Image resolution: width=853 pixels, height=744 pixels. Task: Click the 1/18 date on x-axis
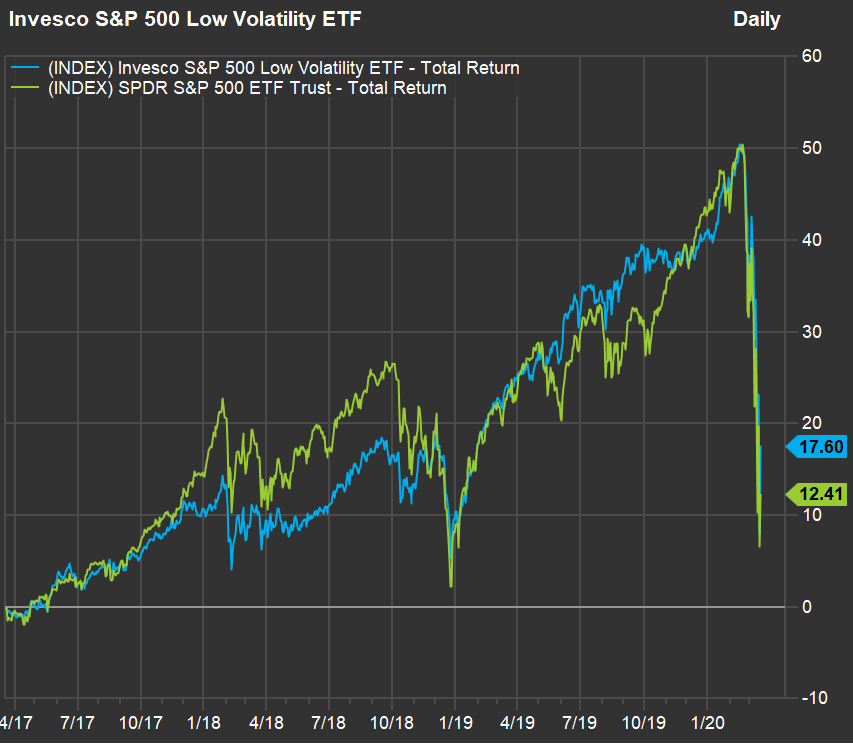click(x=203, y=721)
